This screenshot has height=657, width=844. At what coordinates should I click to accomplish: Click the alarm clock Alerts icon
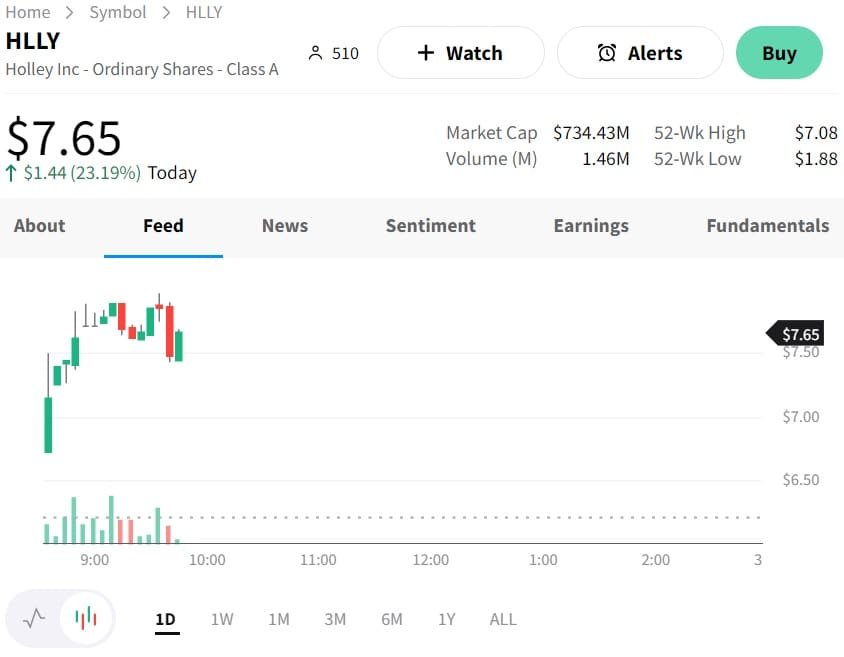(607, 53)
